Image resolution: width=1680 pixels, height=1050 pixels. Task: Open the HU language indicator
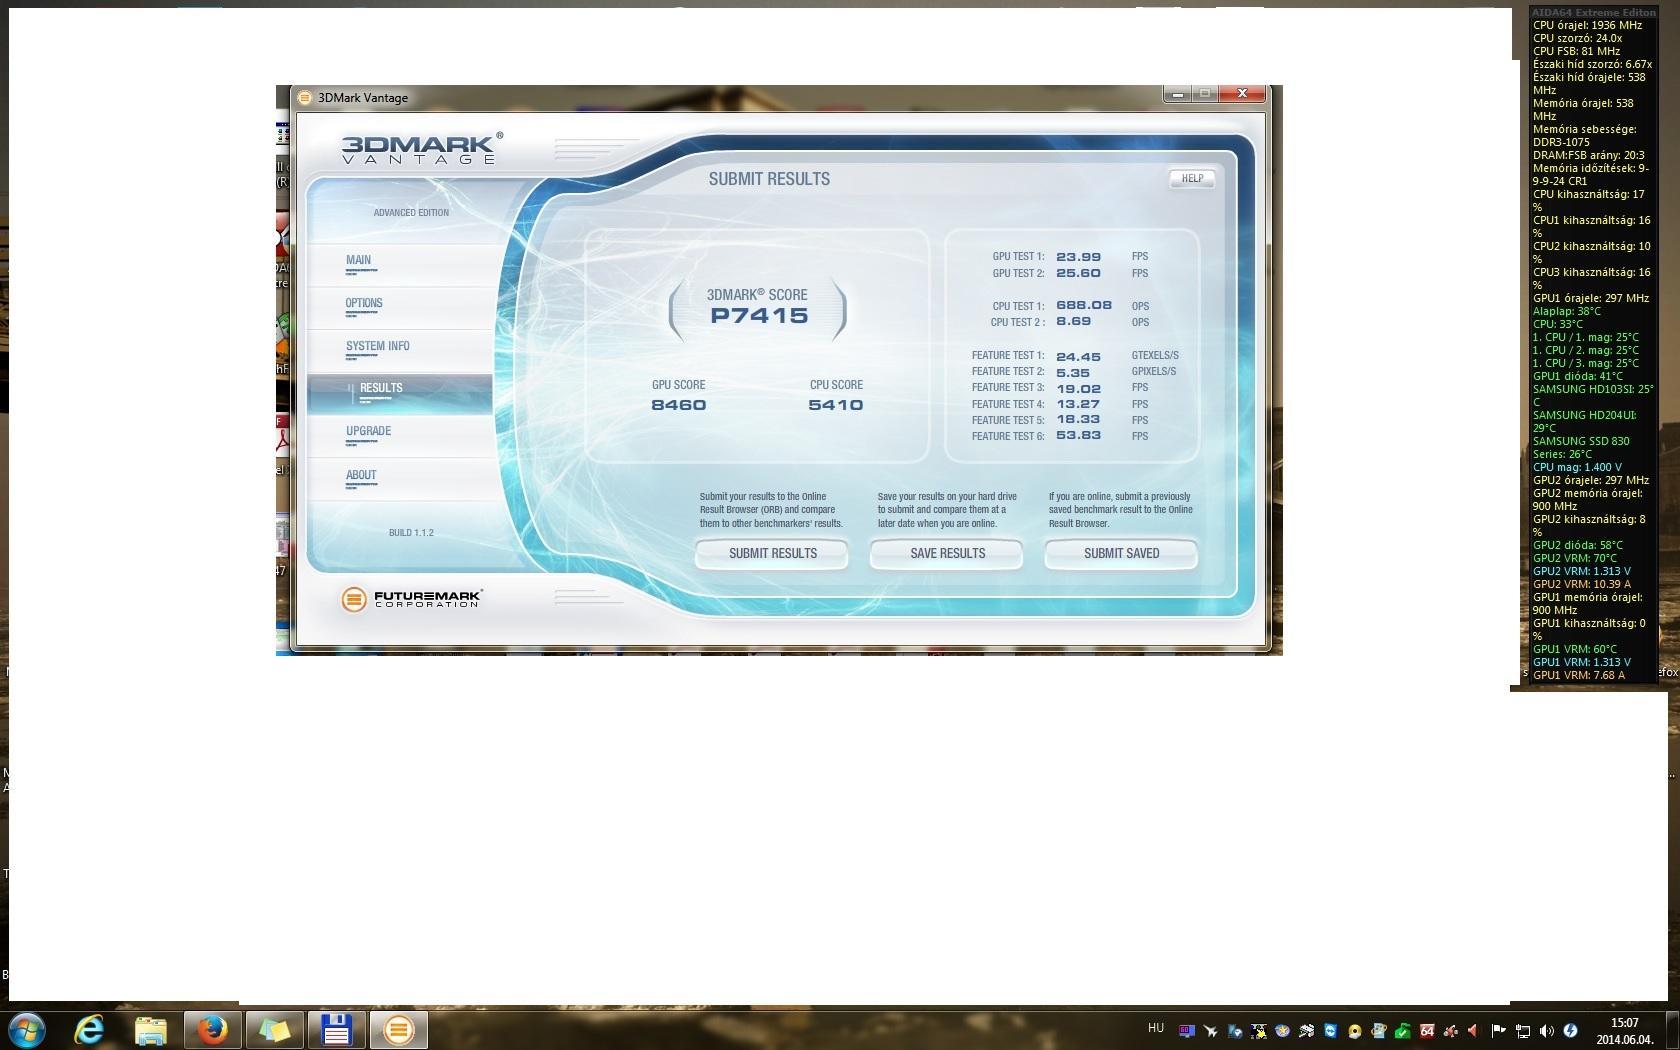click(1156, 1028)
